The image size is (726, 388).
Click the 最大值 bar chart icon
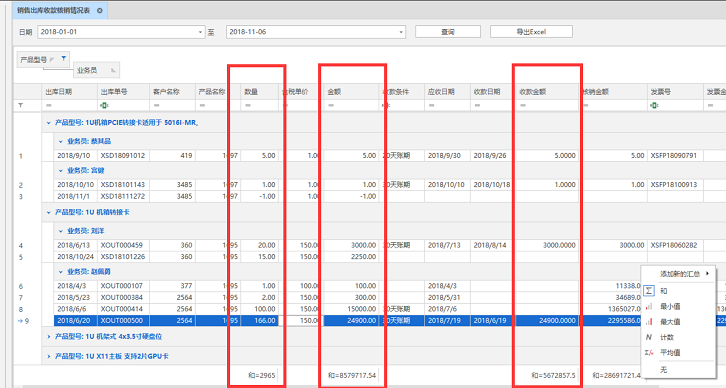click(649, 322)
